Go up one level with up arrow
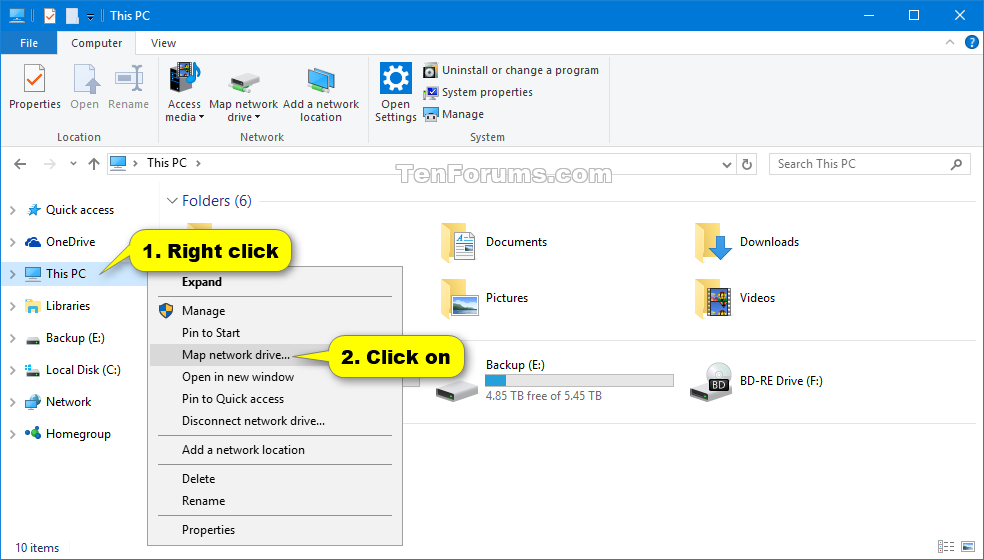 tap(93, 164)
